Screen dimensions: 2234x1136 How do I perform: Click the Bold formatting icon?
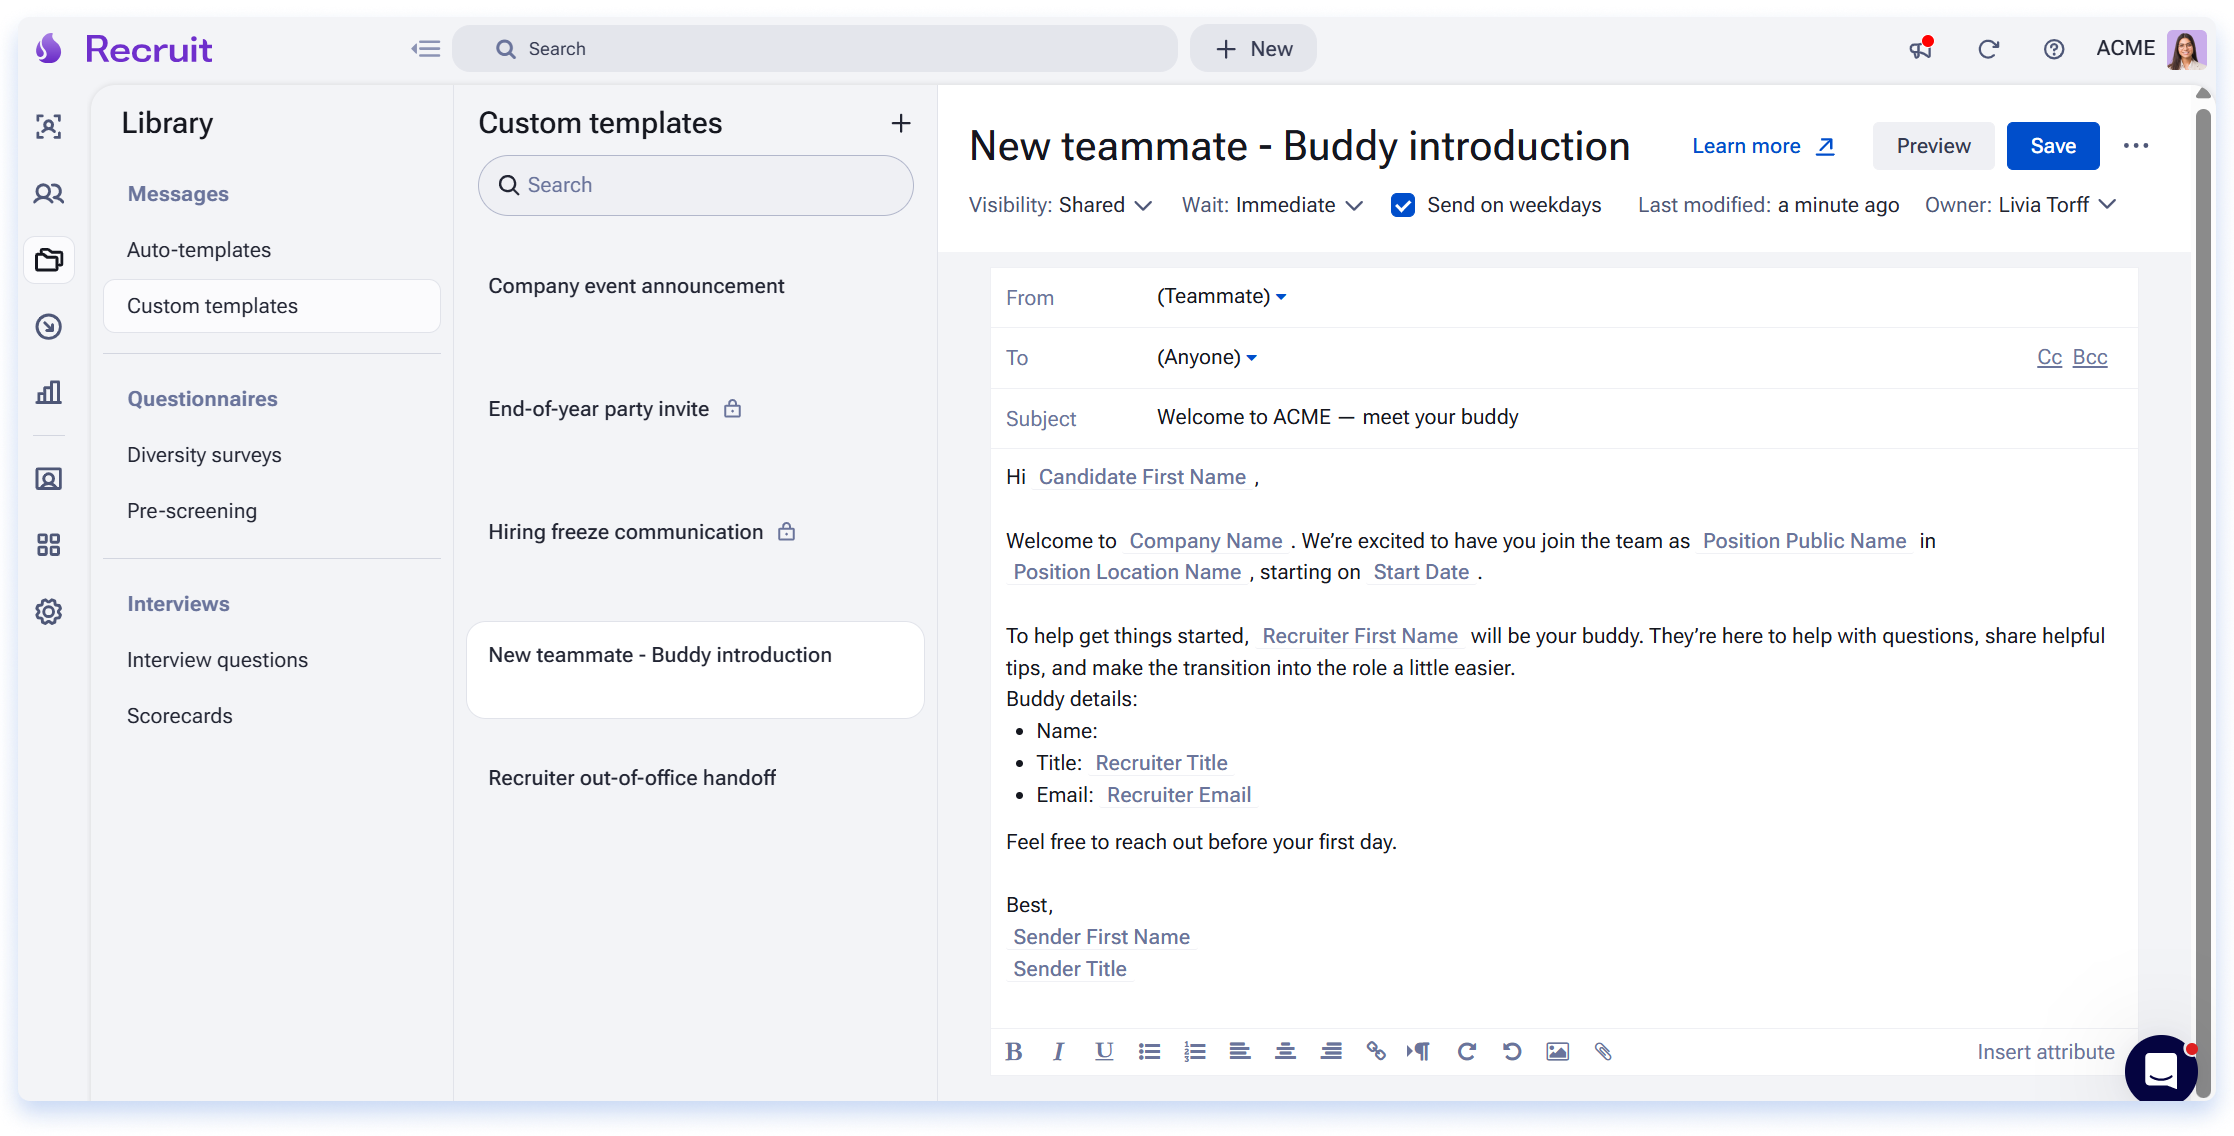(x=1014, y=1051)
